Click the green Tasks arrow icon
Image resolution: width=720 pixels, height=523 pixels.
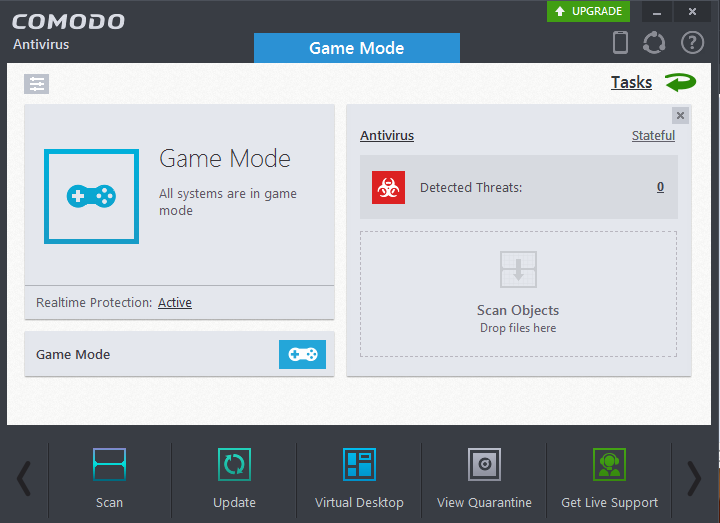(x=681, y=82)
